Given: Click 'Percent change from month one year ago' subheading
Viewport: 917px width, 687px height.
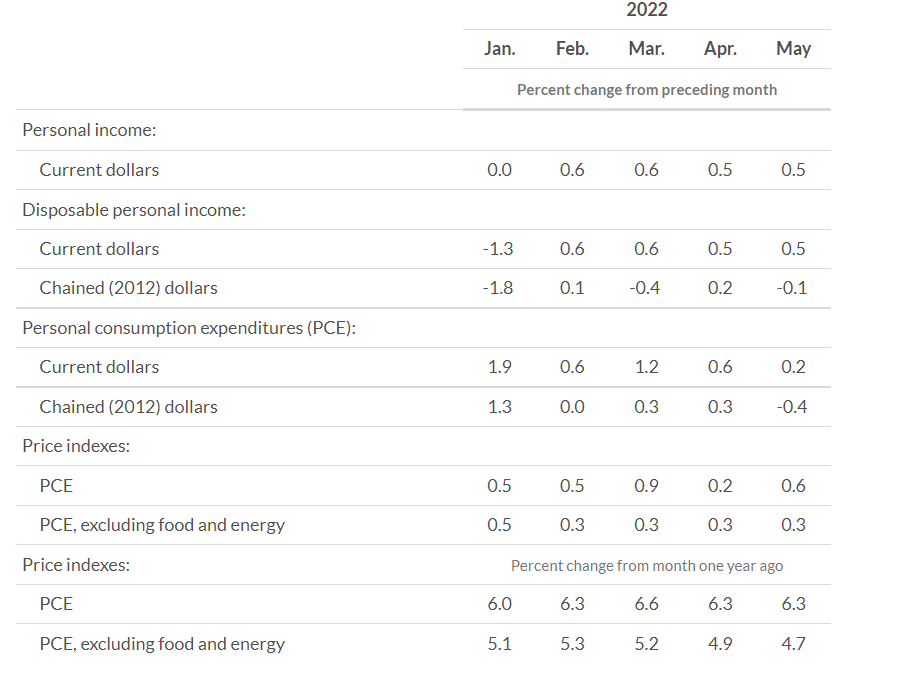Looking at the screenshot, I should pos(646,565).
